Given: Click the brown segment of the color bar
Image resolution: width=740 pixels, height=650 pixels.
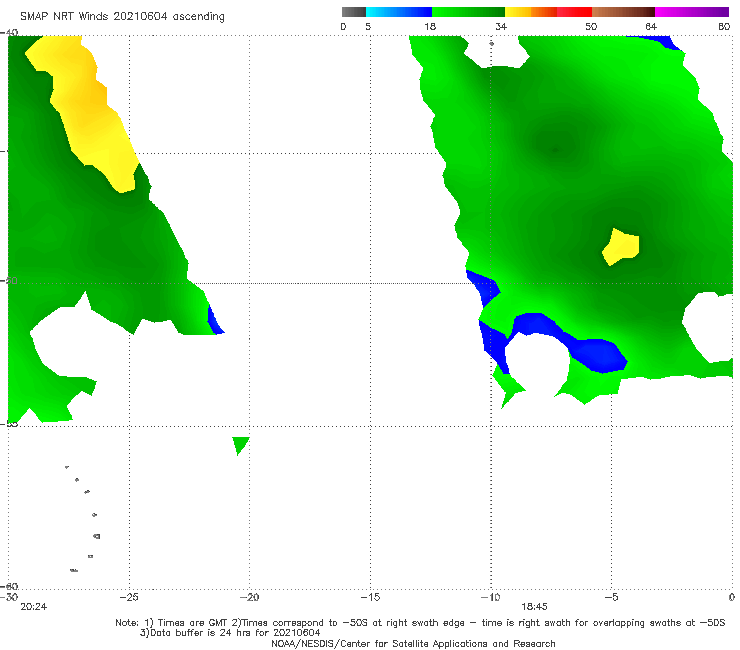Looking at the screenshot, I should [x=623, y=12].
